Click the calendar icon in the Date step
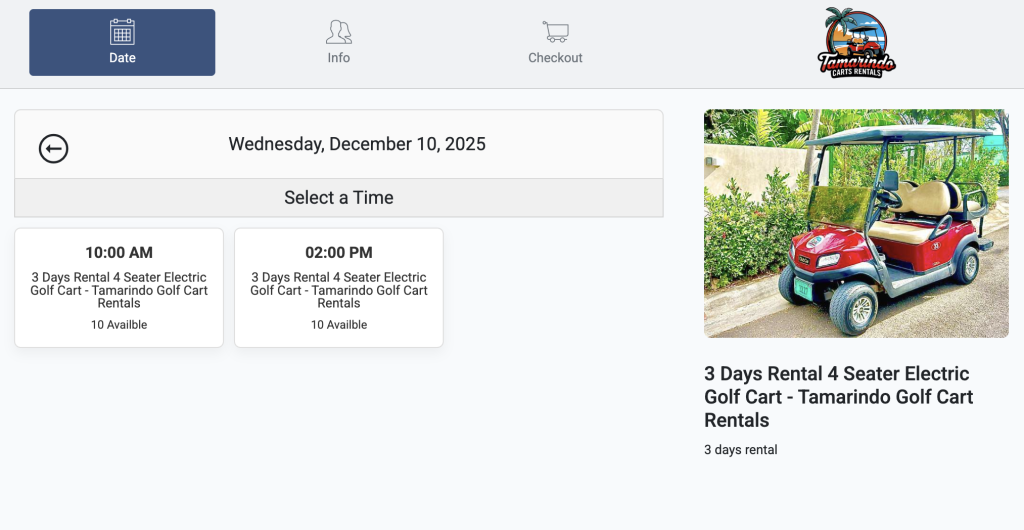 click(122, 32)
